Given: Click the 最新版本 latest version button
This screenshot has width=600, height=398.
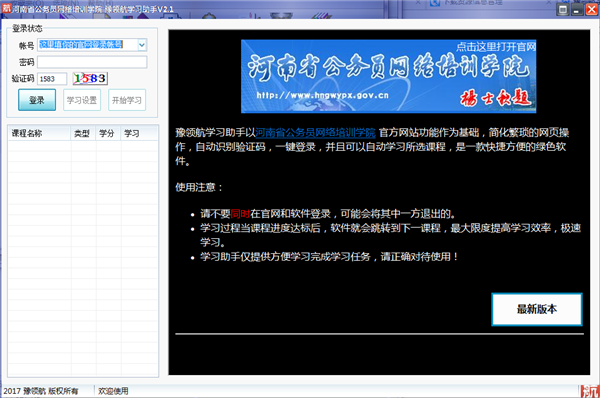Looking at the screenshot, I should (537, 309).
